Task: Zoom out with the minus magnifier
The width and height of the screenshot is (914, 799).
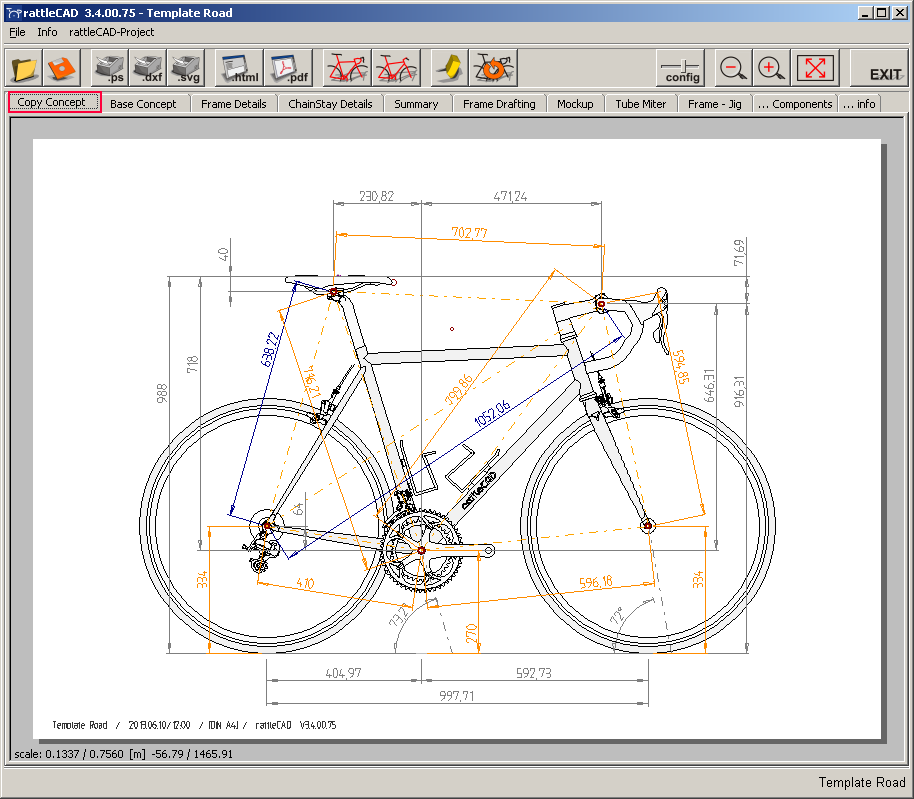Action: pos(733,68)
